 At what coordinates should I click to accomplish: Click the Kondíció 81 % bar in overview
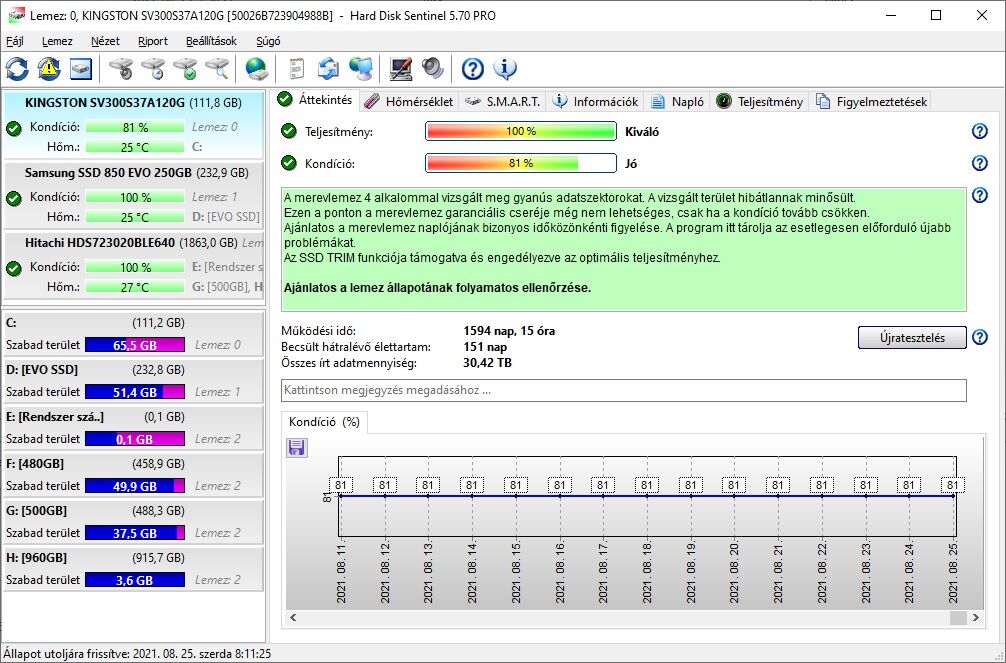pyautogui.click(x=520, y=163)
